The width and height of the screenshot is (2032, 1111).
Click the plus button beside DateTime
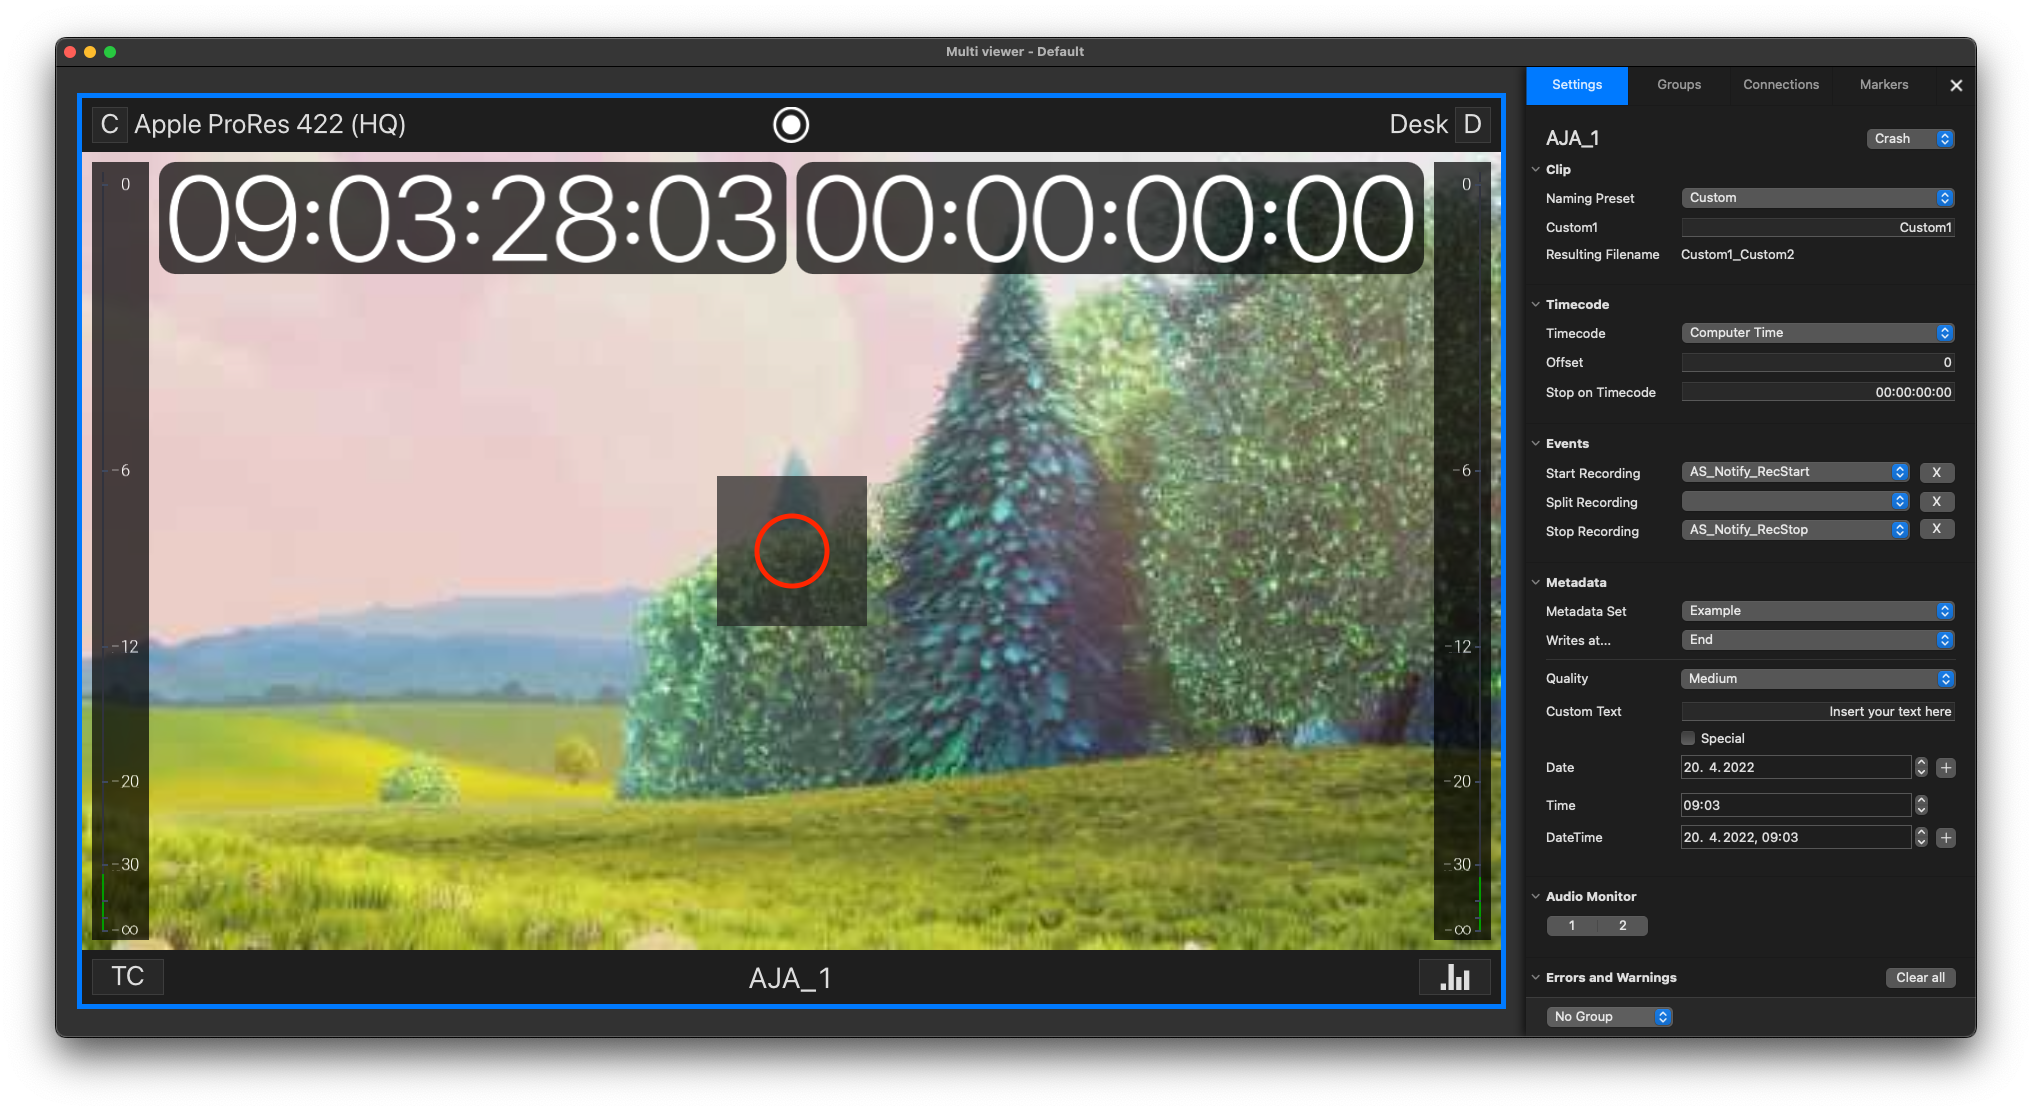click(x=1945, y=838)
